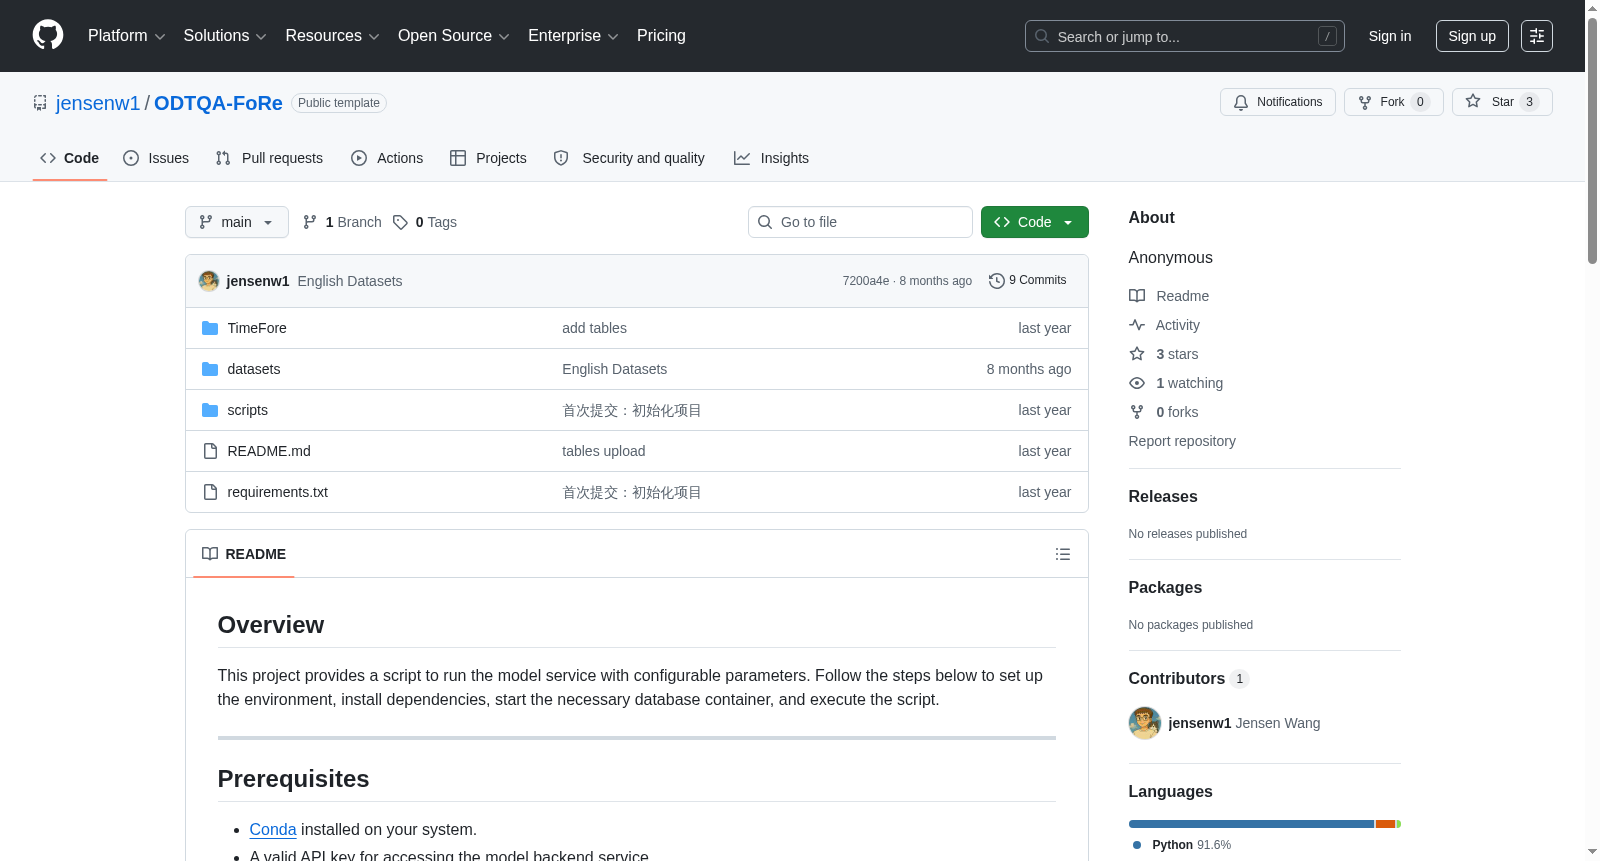
Task: Open the jensenw1 owner profile link
Action: point(98,103)
